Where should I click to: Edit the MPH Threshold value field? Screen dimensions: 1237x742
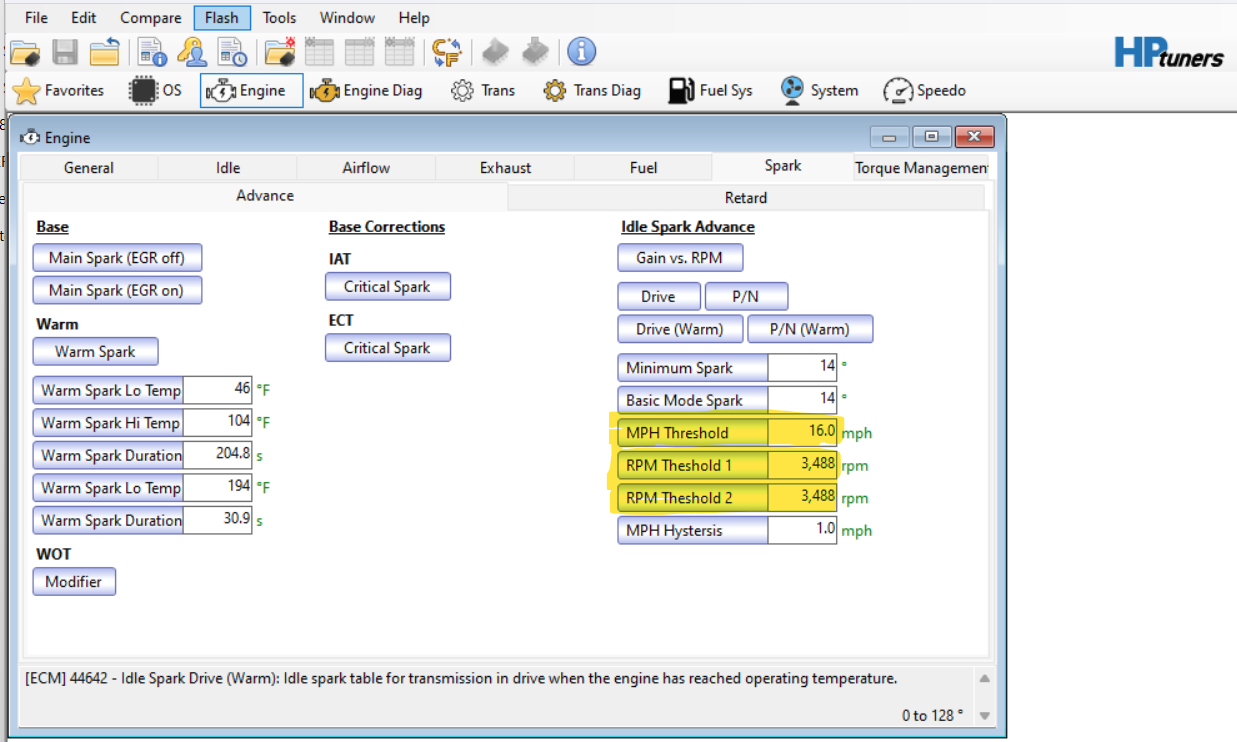click(802, 433)
